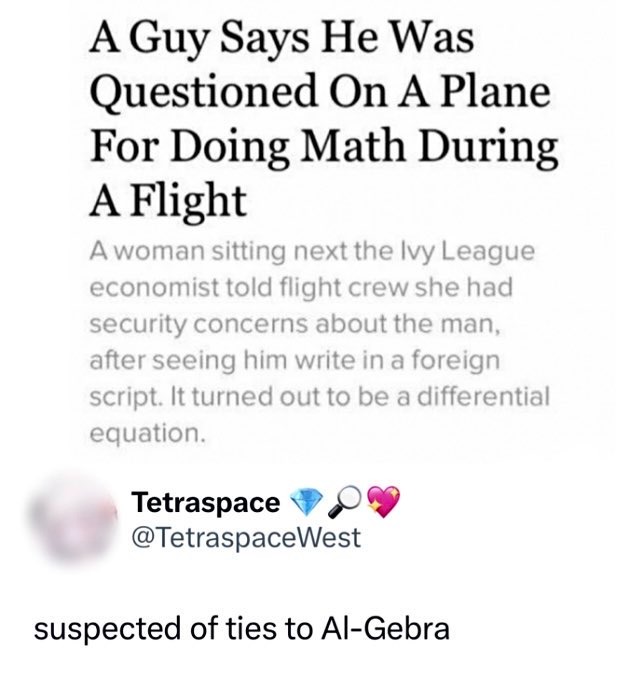Click 'economist told flight crew she had' line
Viewport: 620px width, 676px height.
pos(301,287)
